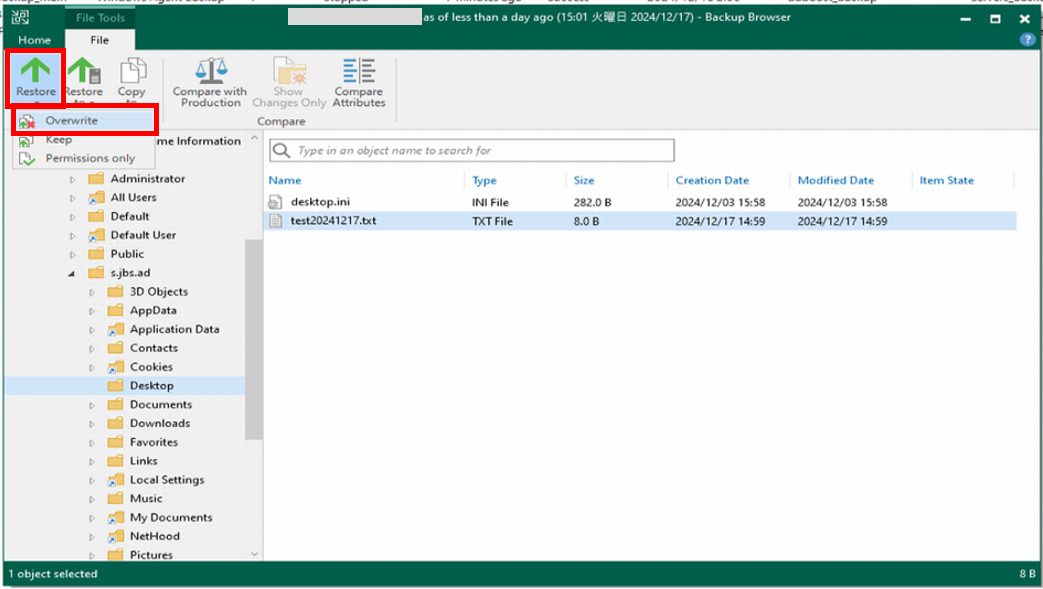
Task: Select the AppData folder in tree
Action: [153, 310]
